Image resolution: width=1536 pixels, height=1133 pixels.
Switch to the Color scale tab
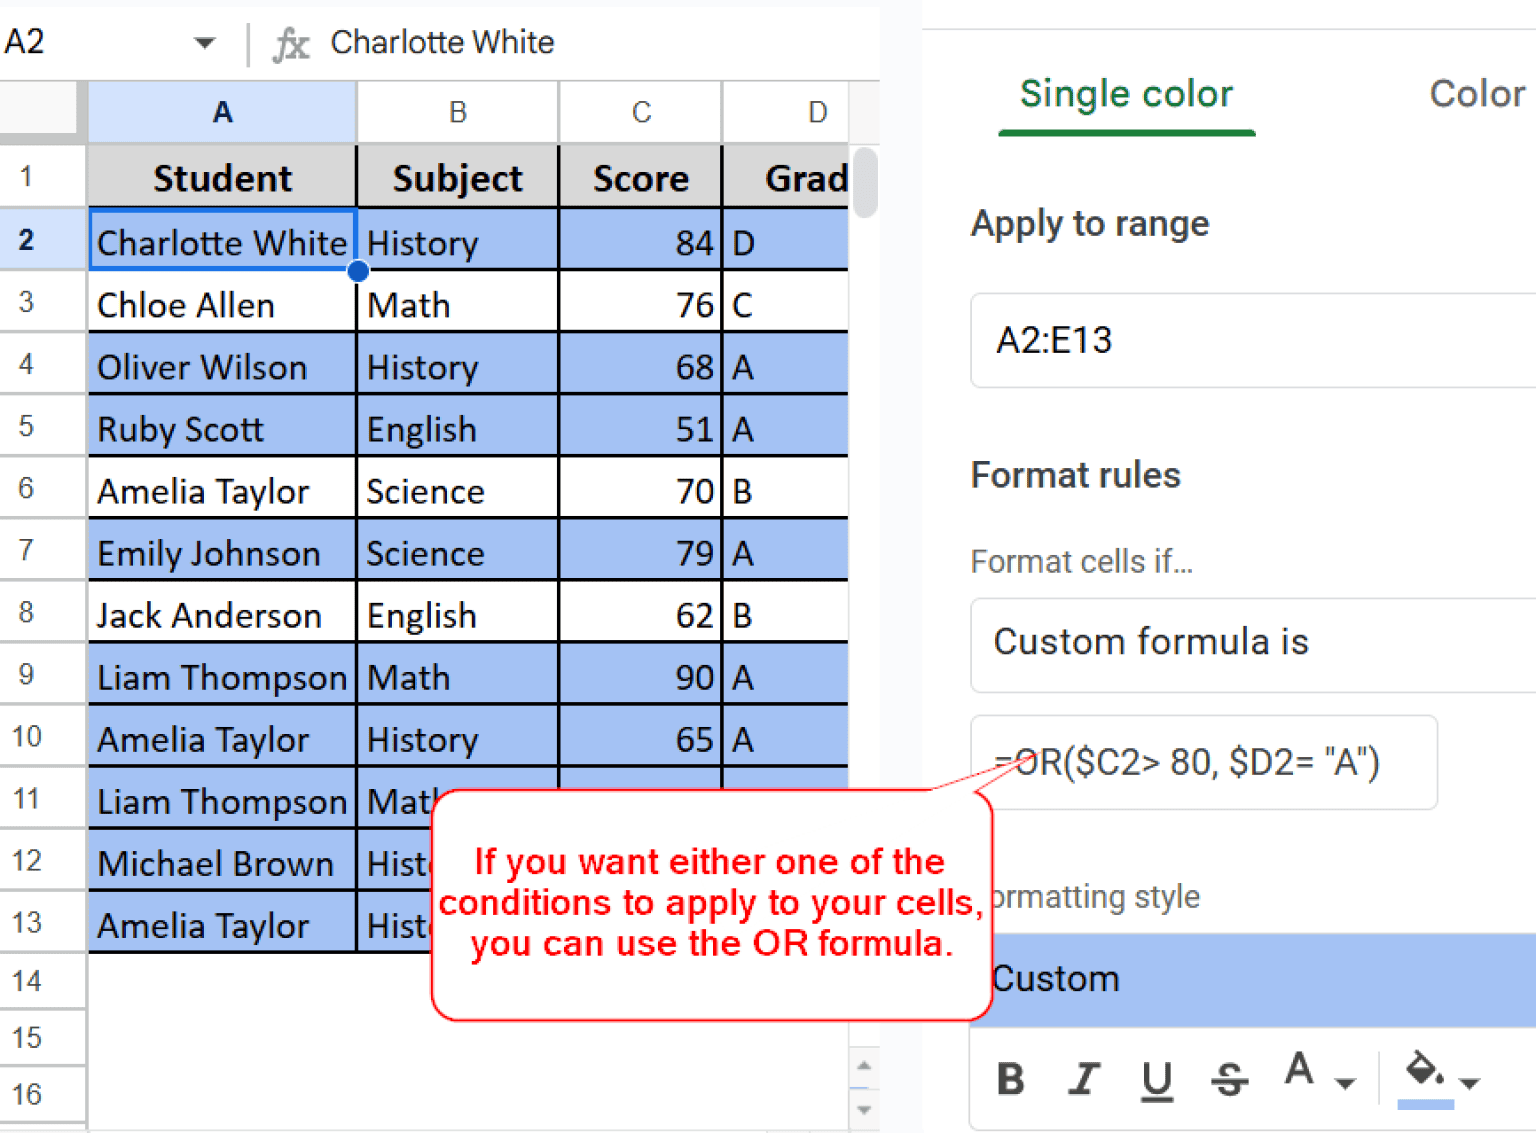[1477, 93]
